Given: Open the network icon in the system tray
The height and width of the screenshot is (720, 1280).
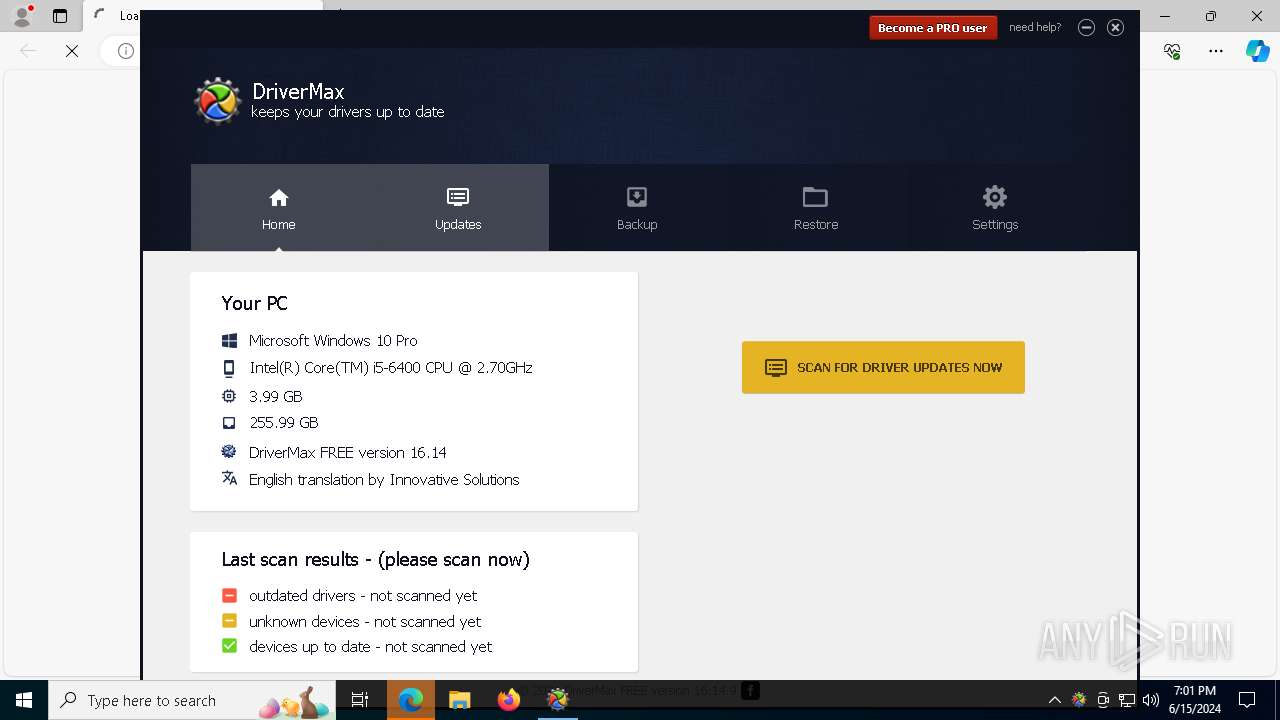Looking at the screenshot, I should [1127, 700].
